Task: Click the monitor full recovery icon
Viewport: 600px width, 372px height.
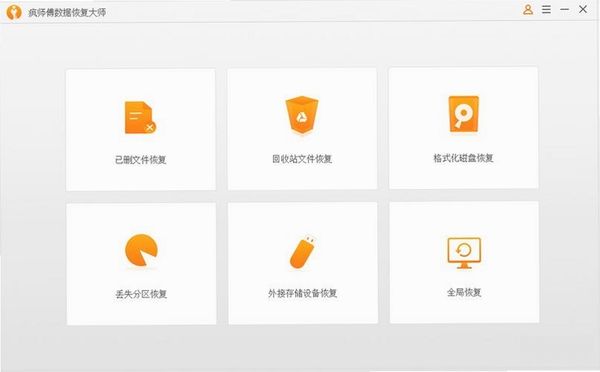Action: (464, 253)
